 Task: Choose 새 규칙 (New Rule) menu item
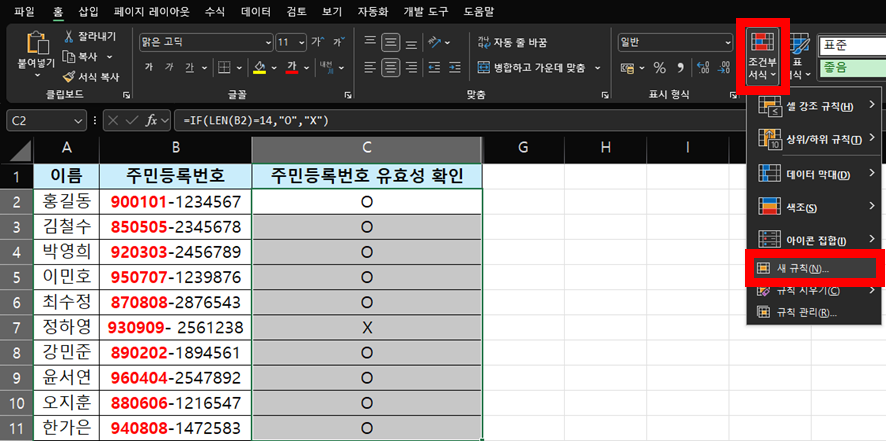[x=814, y=269]
